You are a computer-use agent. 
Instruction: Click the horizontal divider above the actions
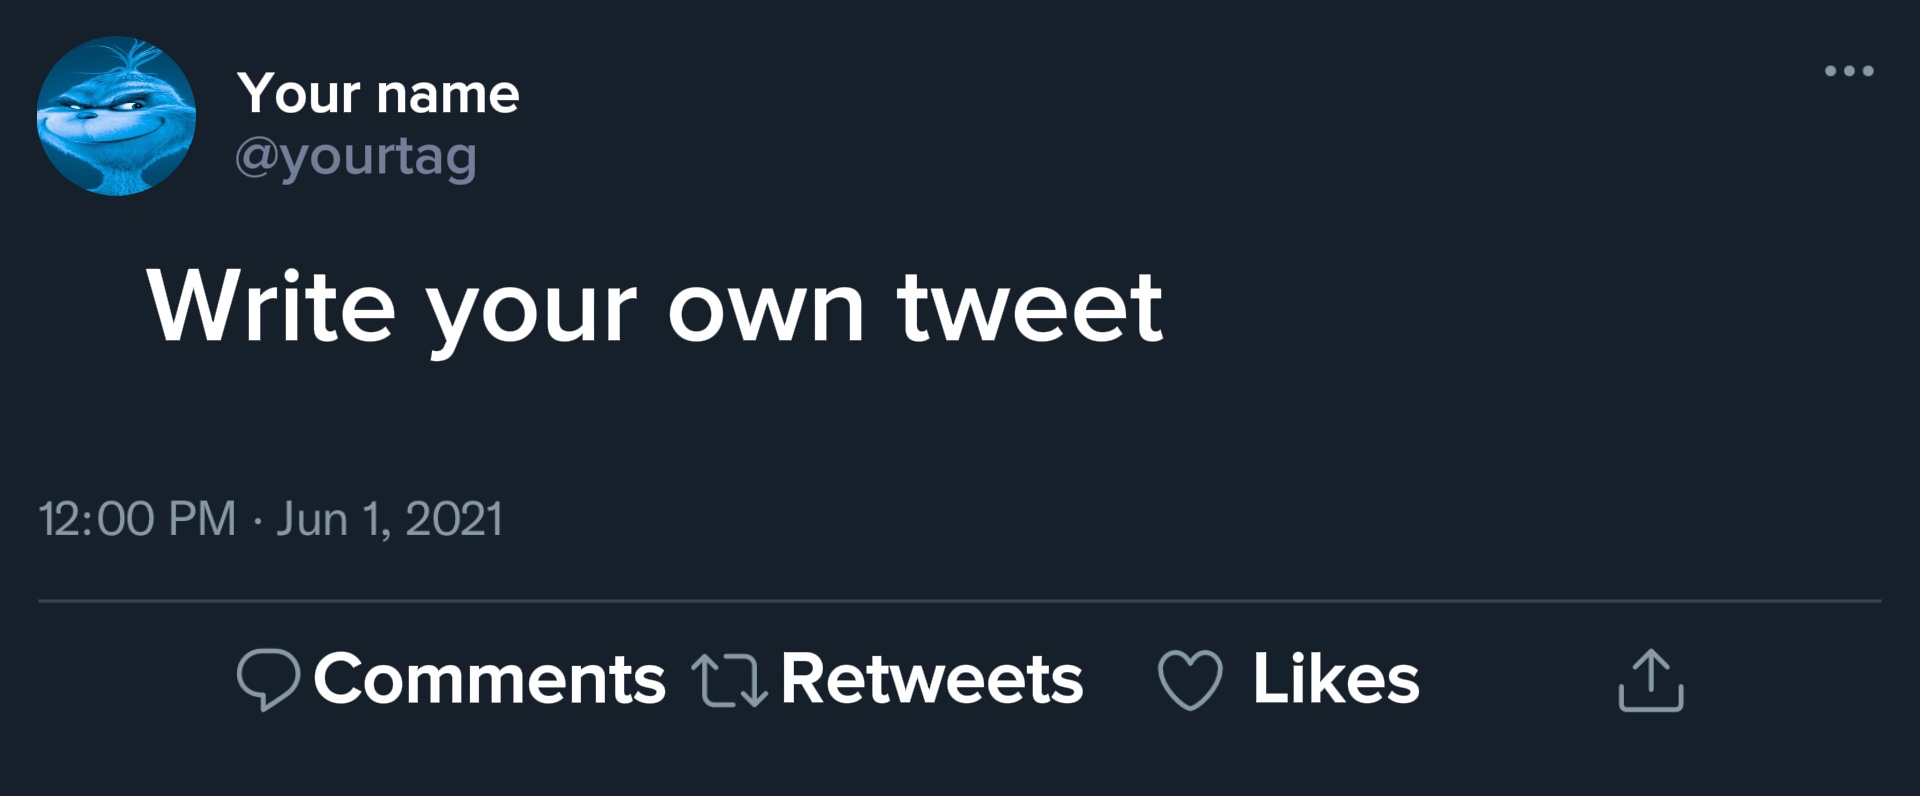point(960,601)
